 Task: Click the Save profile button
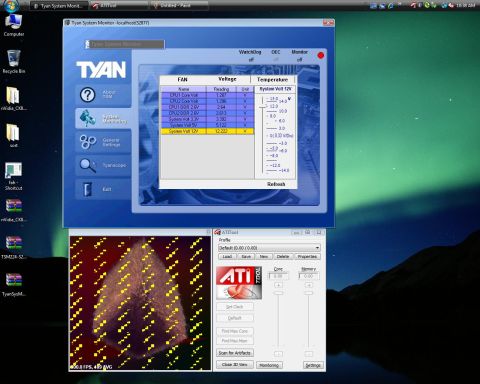pyautogui.click(x=246, y=257)
